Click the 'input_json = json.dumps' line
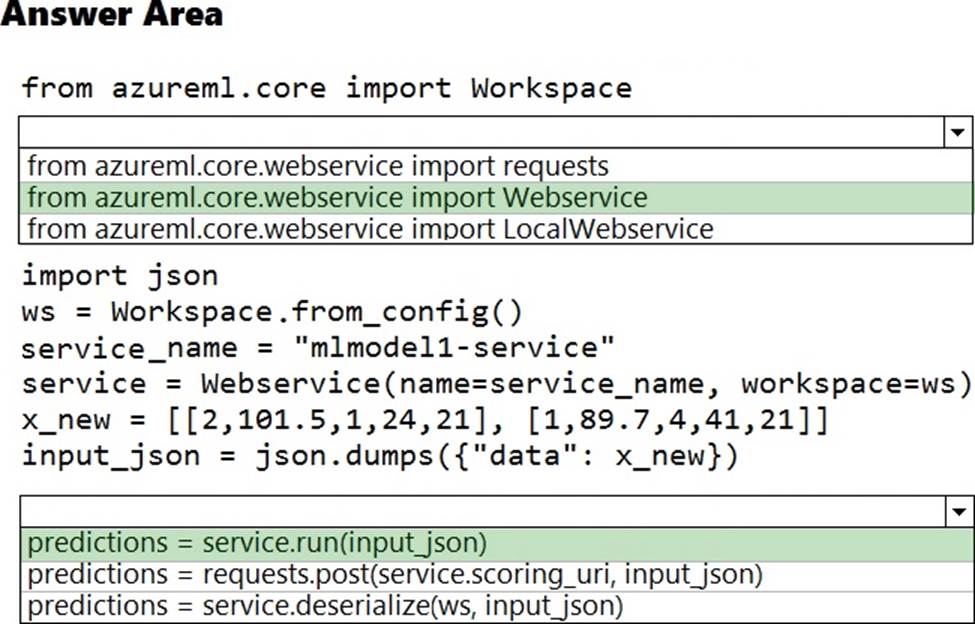The height and width of the screenshot is (624, 975). pos(379,456)
